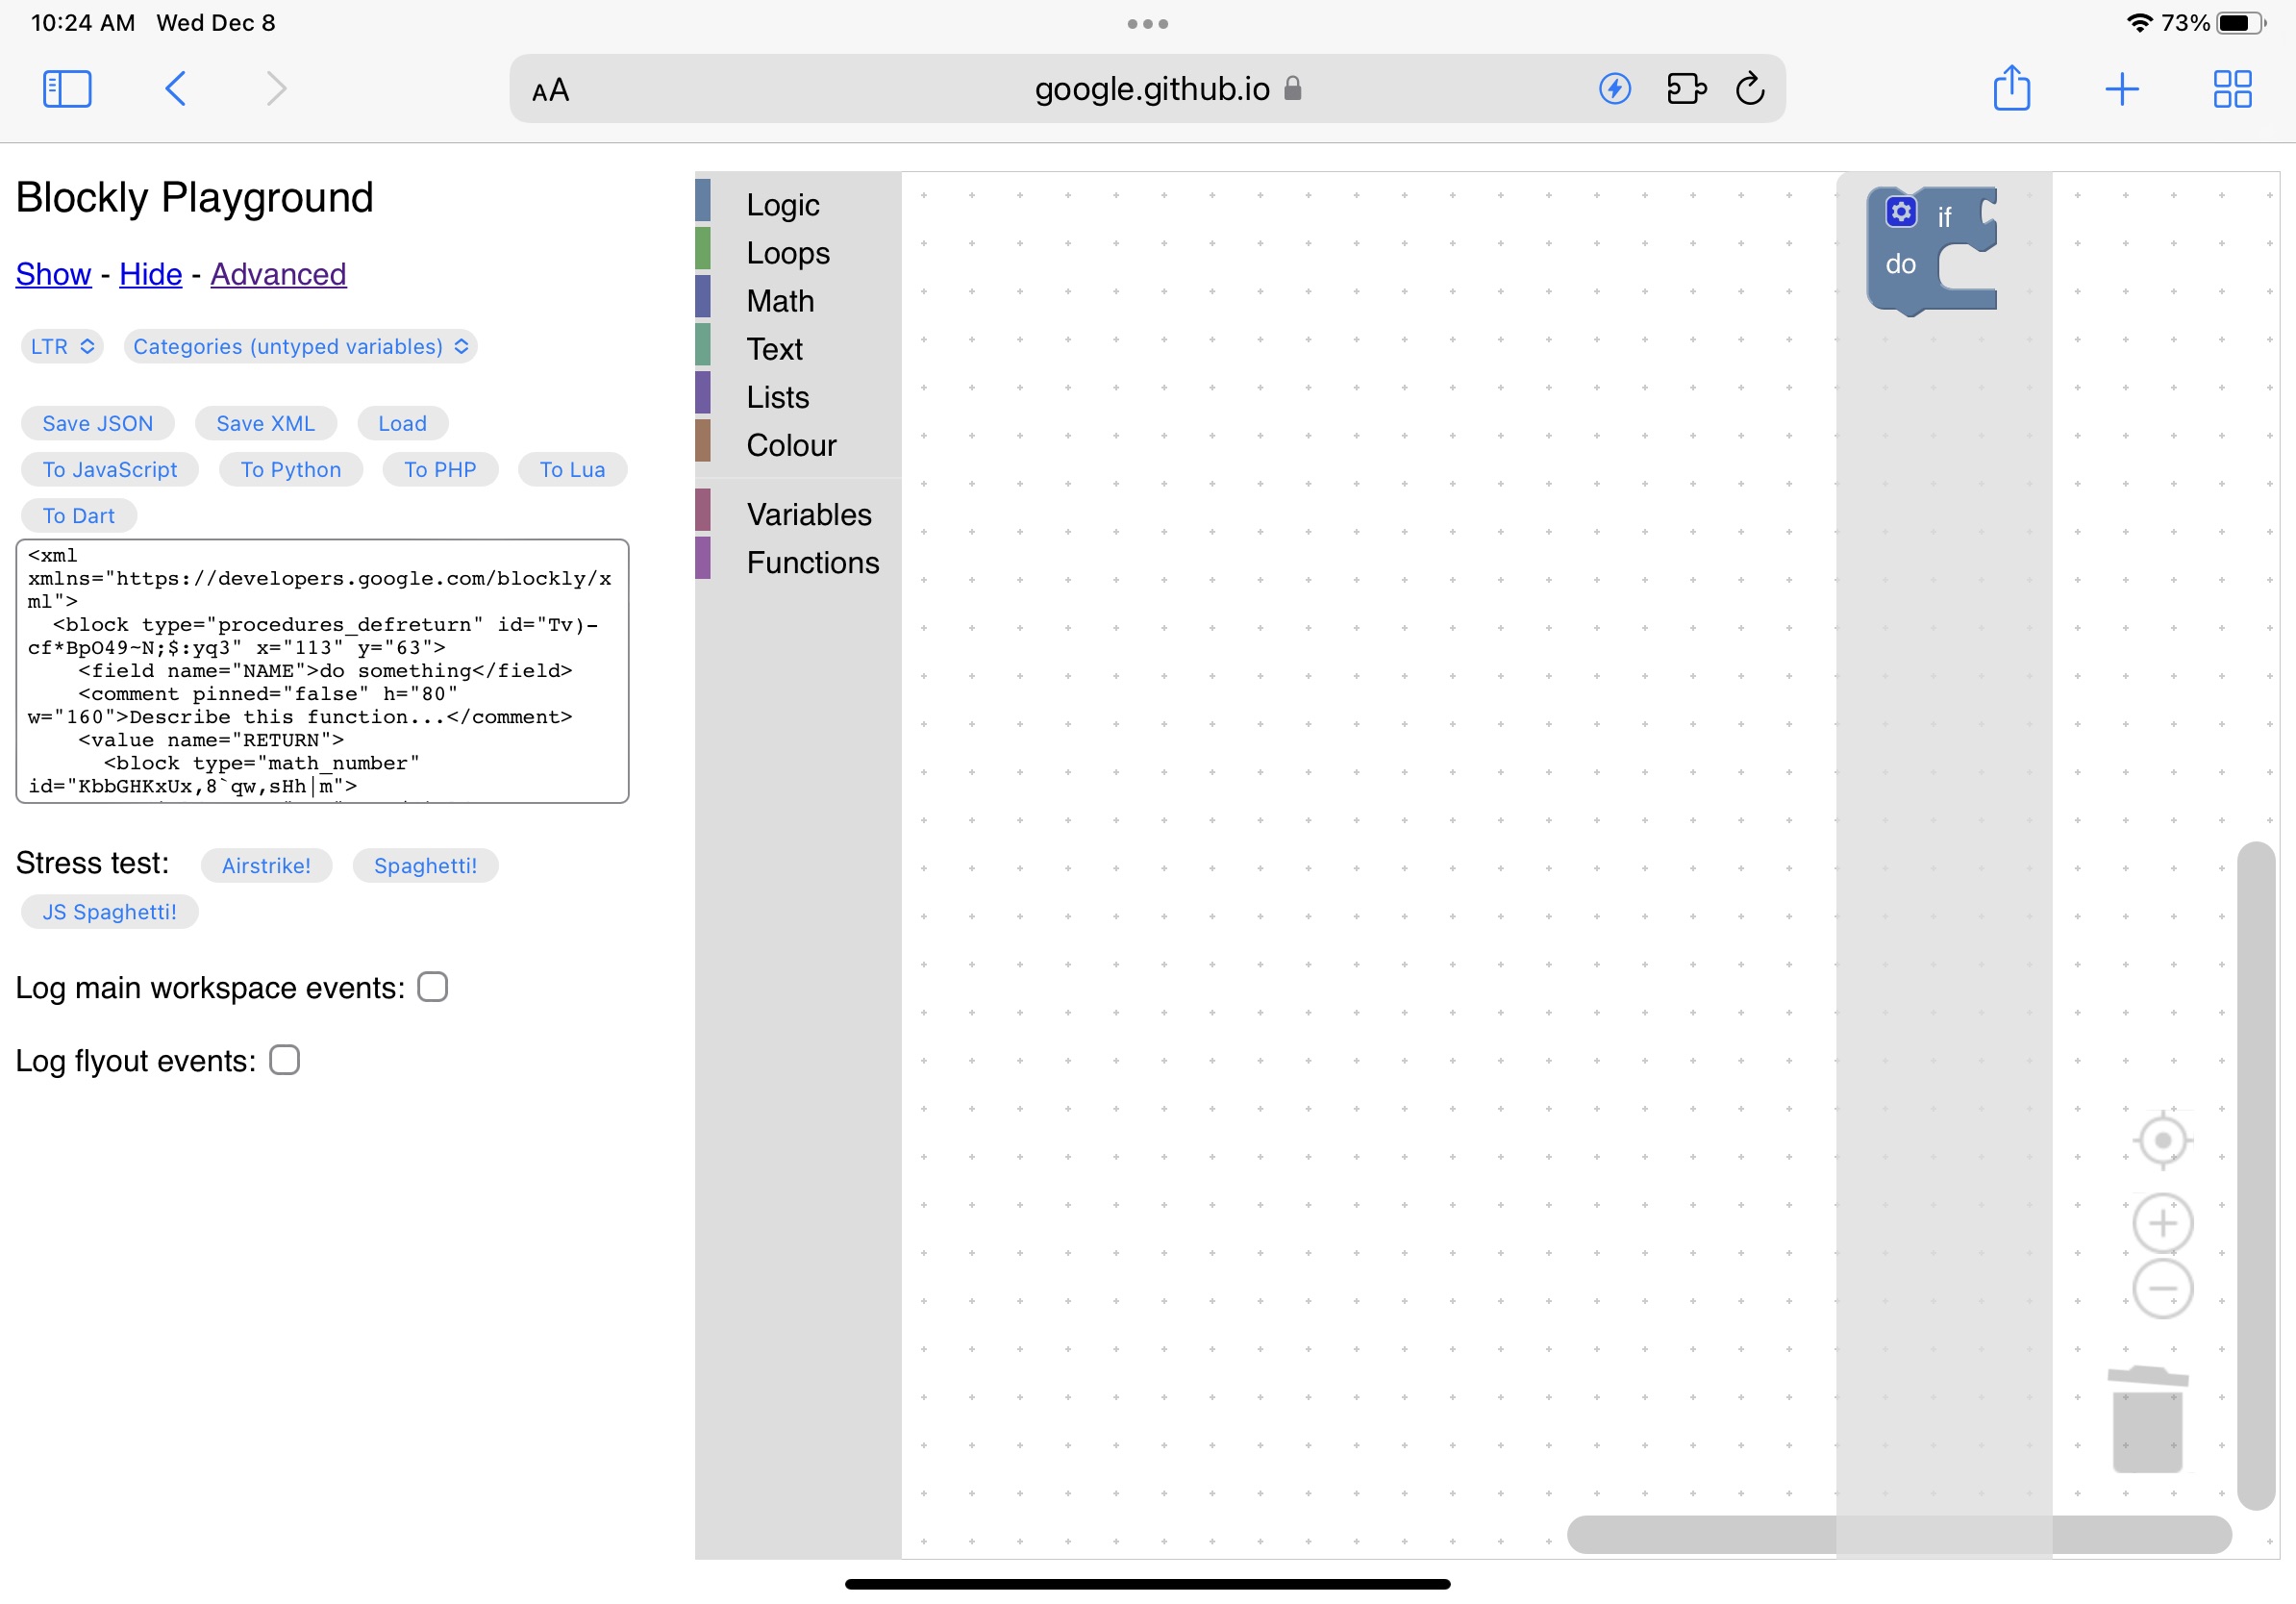Reload the page in Safari
This screenshot has height=1604, width=2296.
(1750, 89)
